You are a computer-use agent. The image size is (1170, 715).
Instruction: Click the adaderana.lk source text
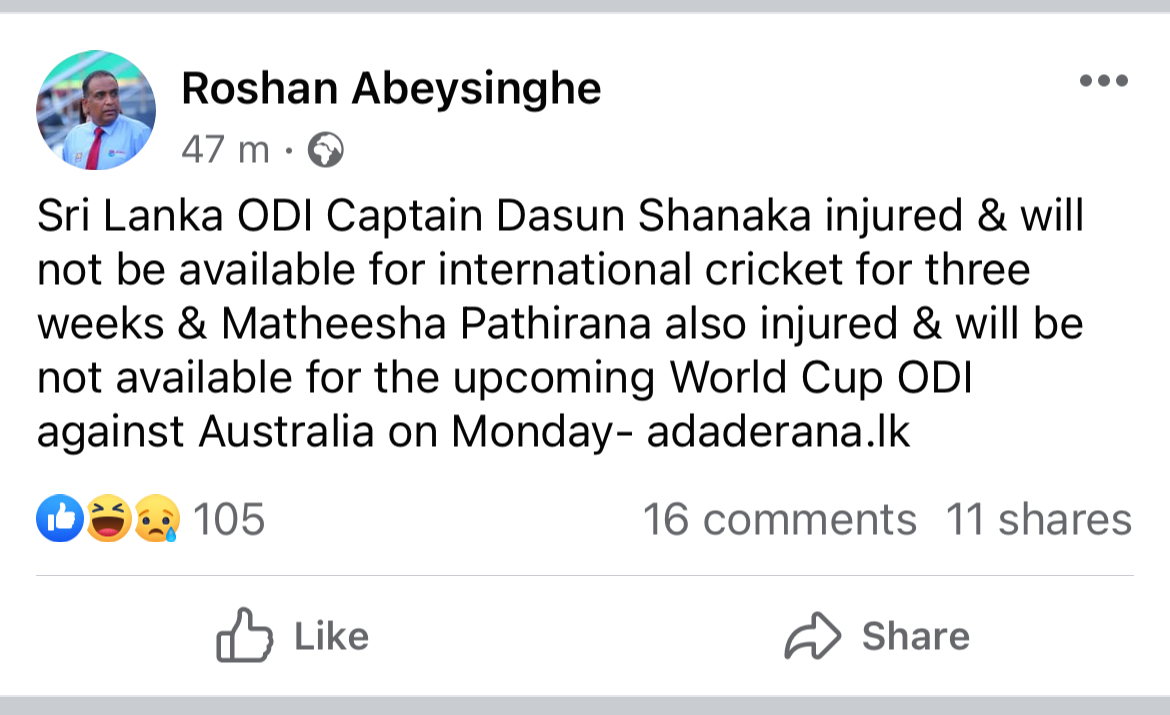(x=778, y=431)
